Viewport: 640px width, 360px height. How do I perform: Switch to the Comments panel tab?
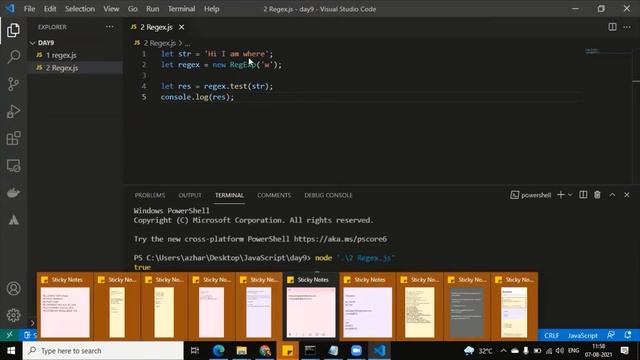[x=274, y=195]
